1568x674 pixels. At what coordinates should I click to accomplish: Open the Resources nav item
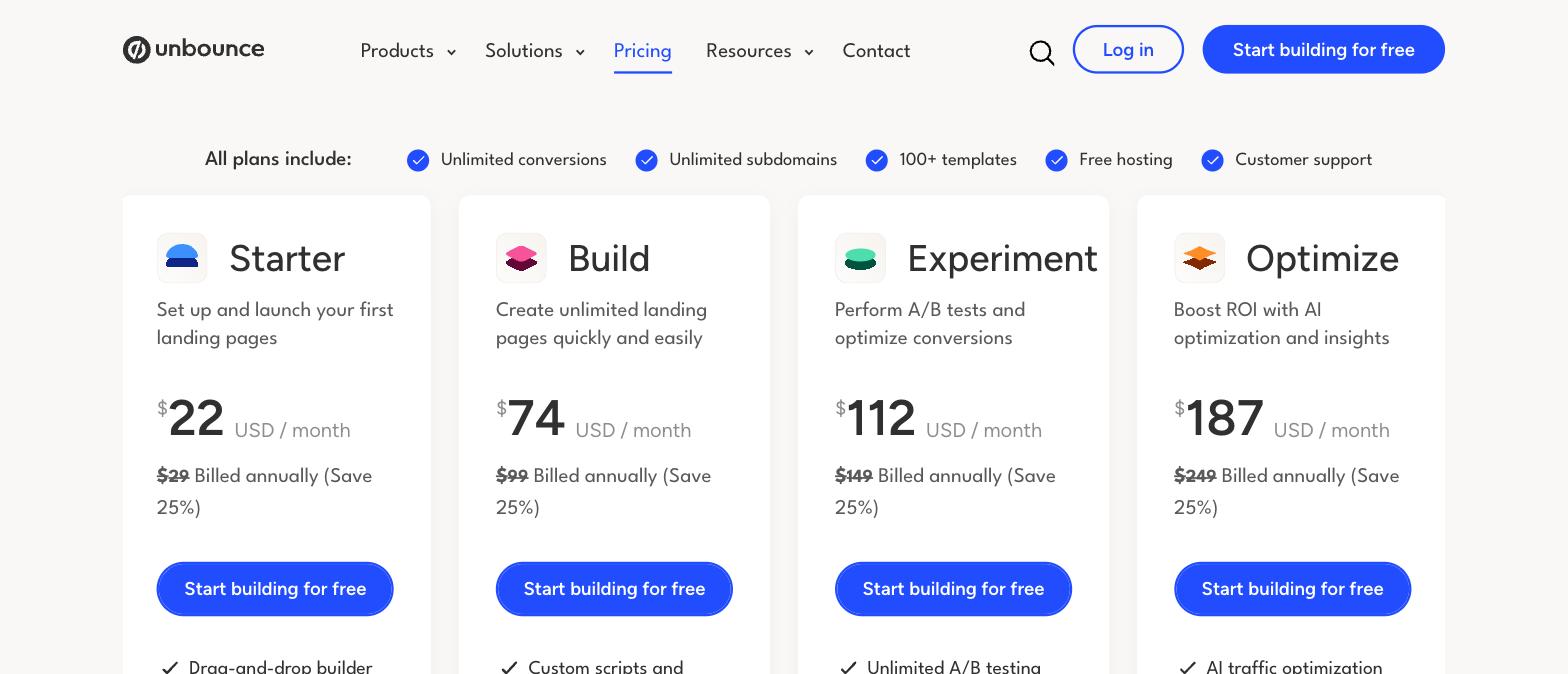(x=749, y=51)
